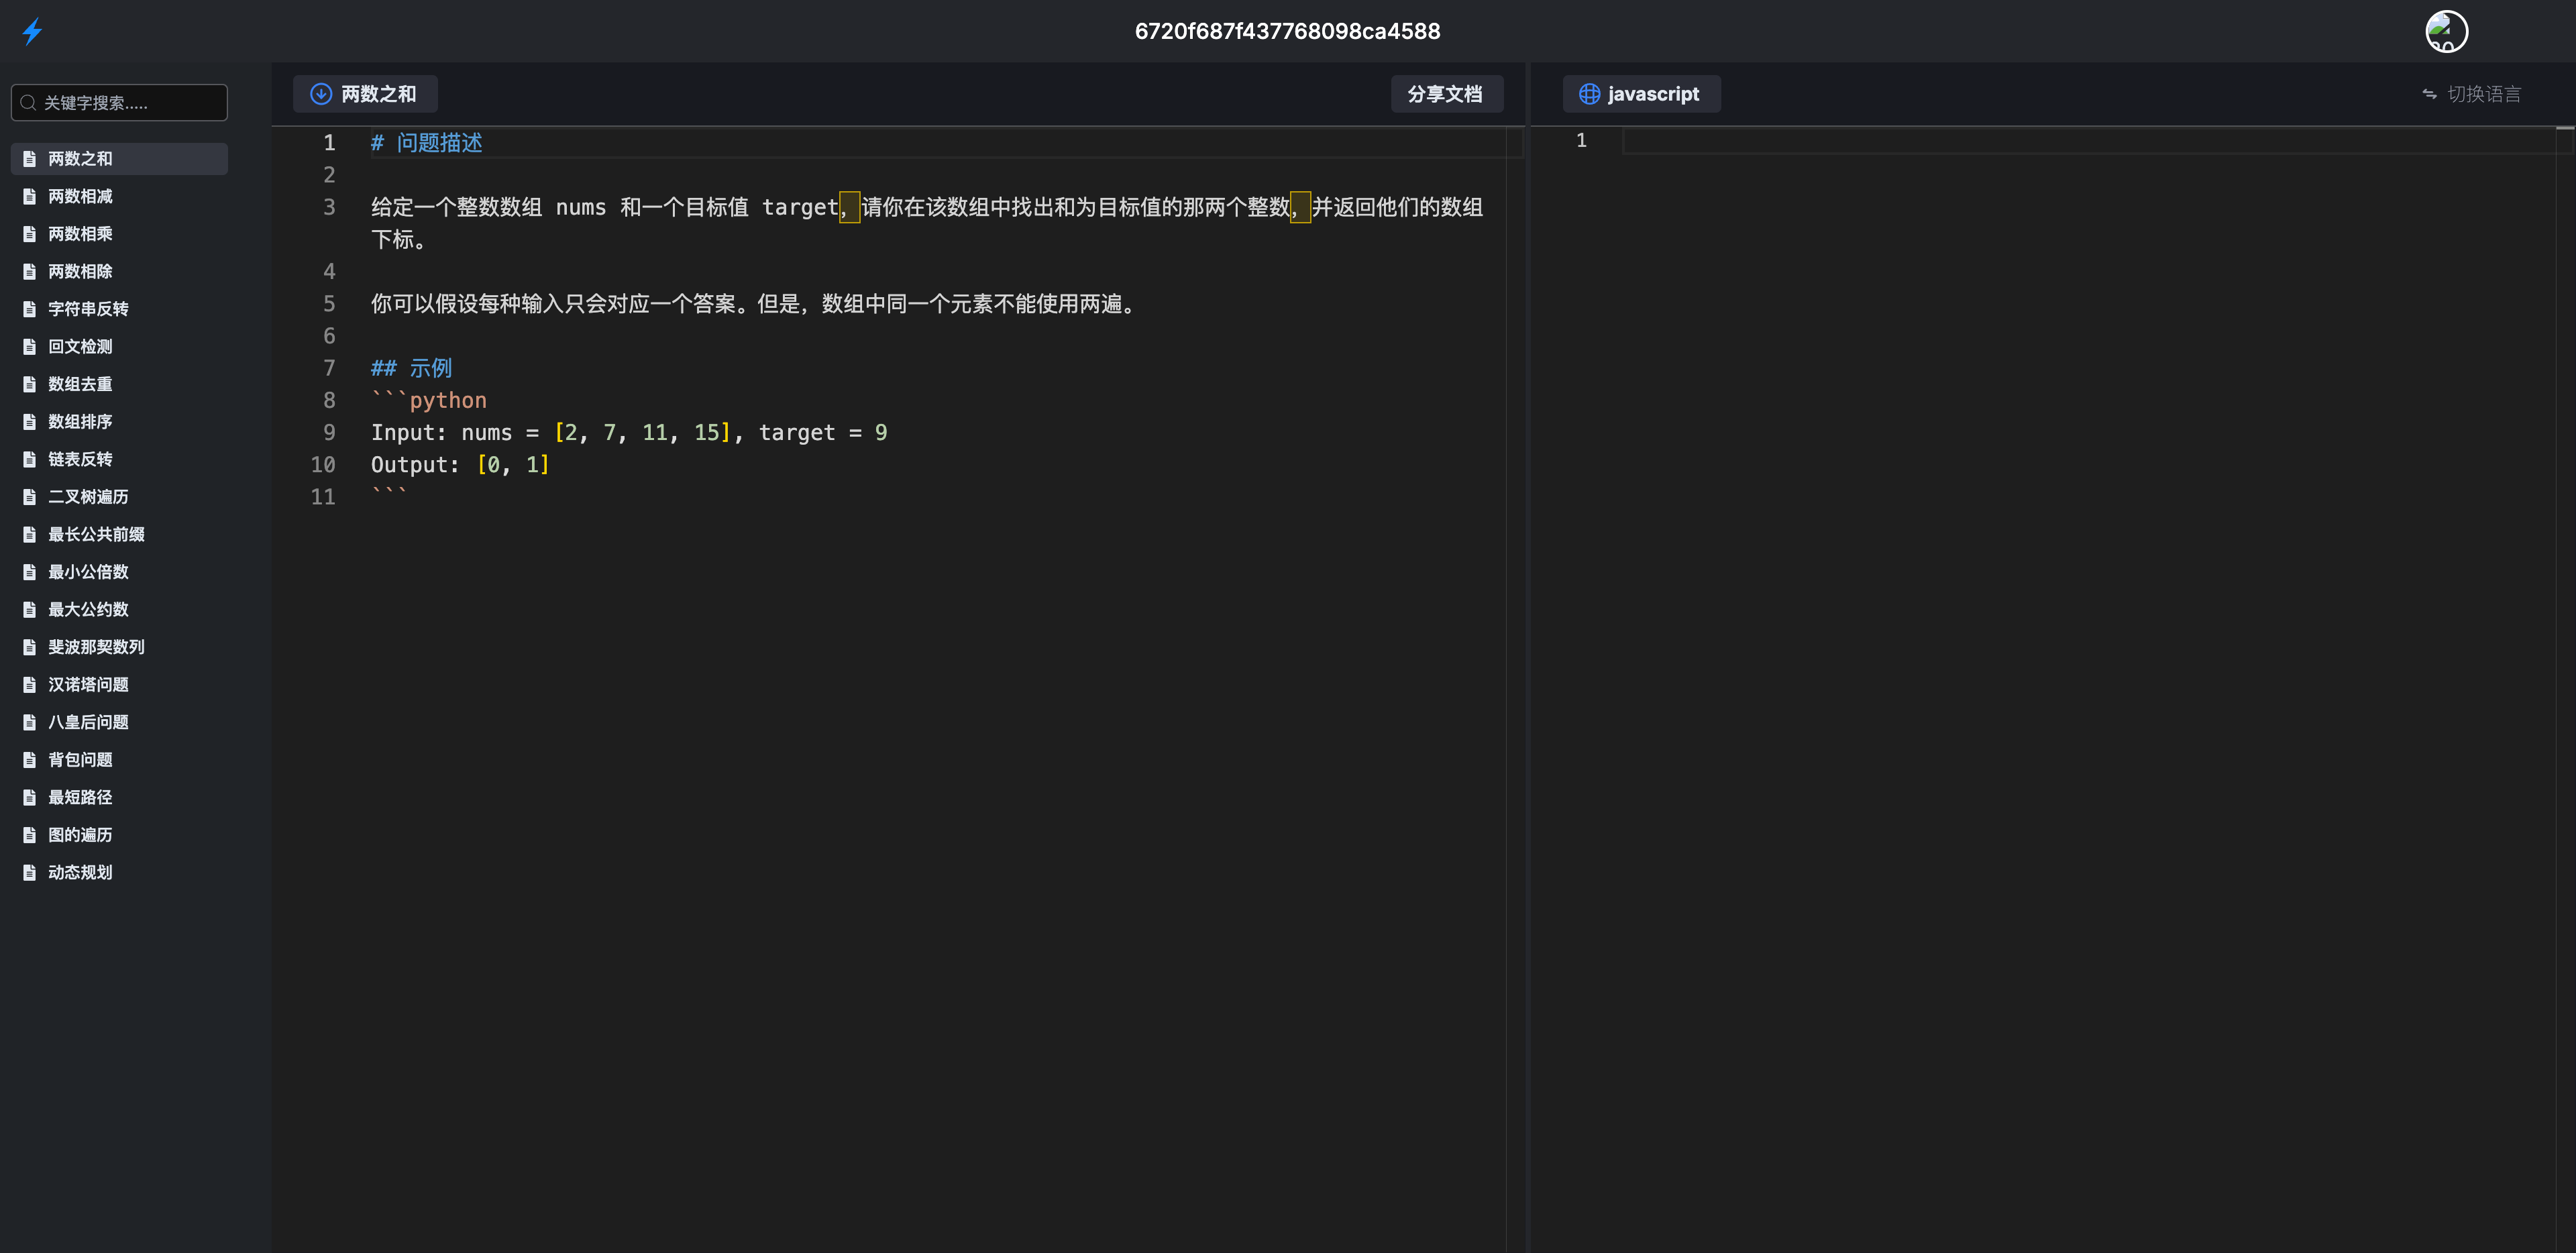Click line 1 of the javascript editor

[x=2000, y=141]
